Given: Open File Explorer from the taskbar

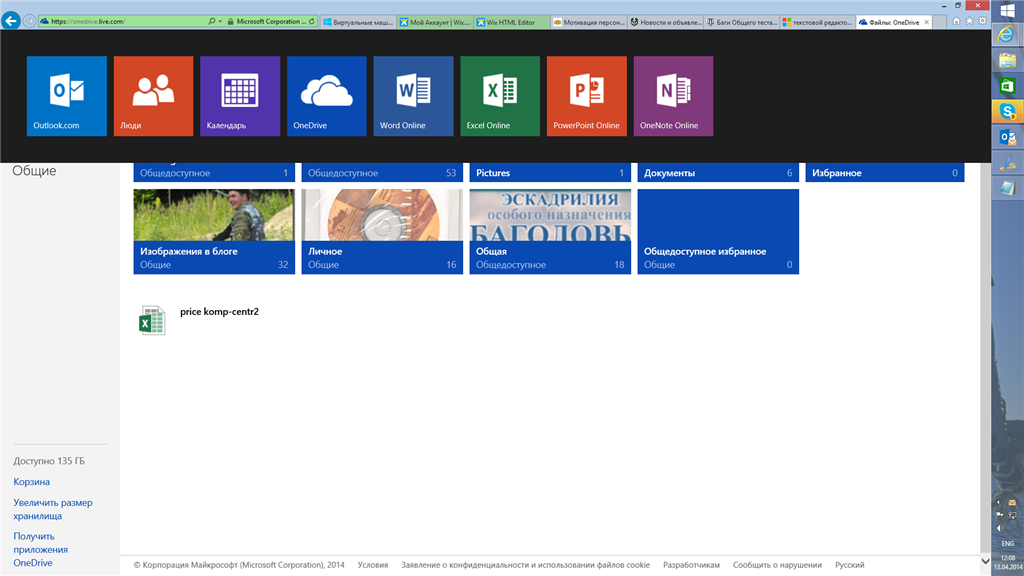Looking at the screenshot, I should coord(1008,61).
